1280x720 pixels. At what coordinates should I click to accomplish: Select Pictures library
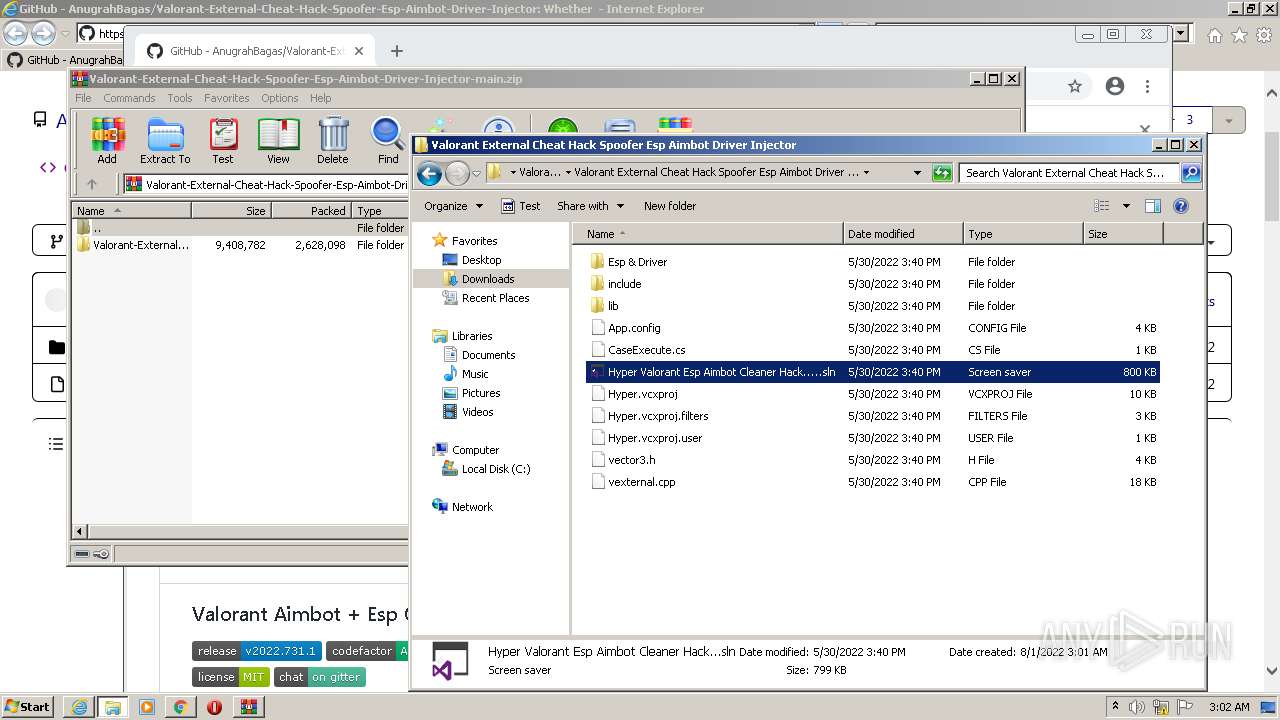481,393
